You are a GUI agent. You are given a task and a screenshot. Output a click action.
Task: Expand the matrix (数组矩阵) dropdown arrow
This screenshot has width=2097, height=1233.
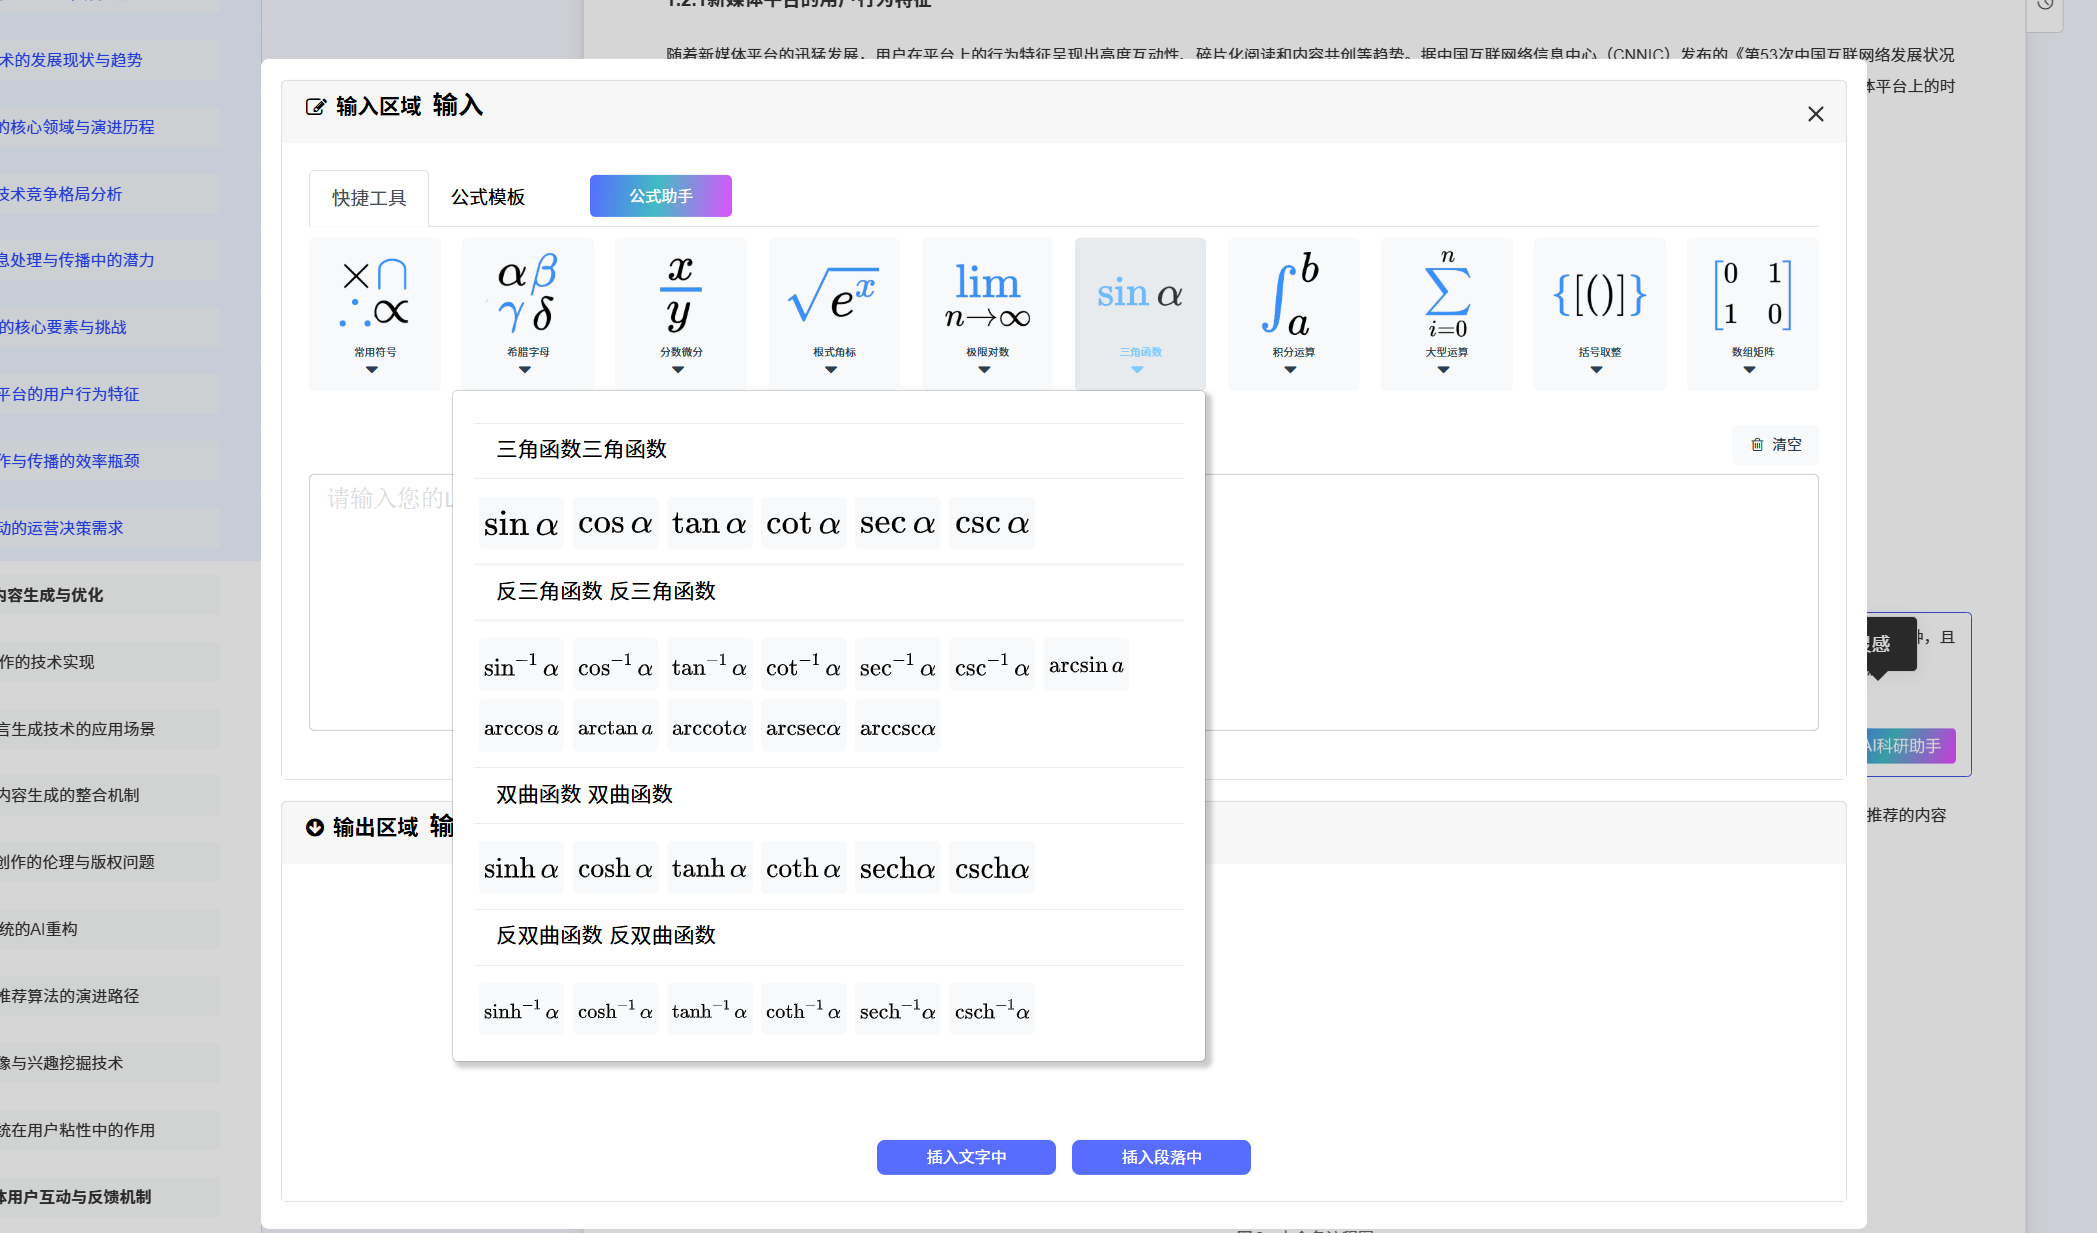tap(1749, 370)
